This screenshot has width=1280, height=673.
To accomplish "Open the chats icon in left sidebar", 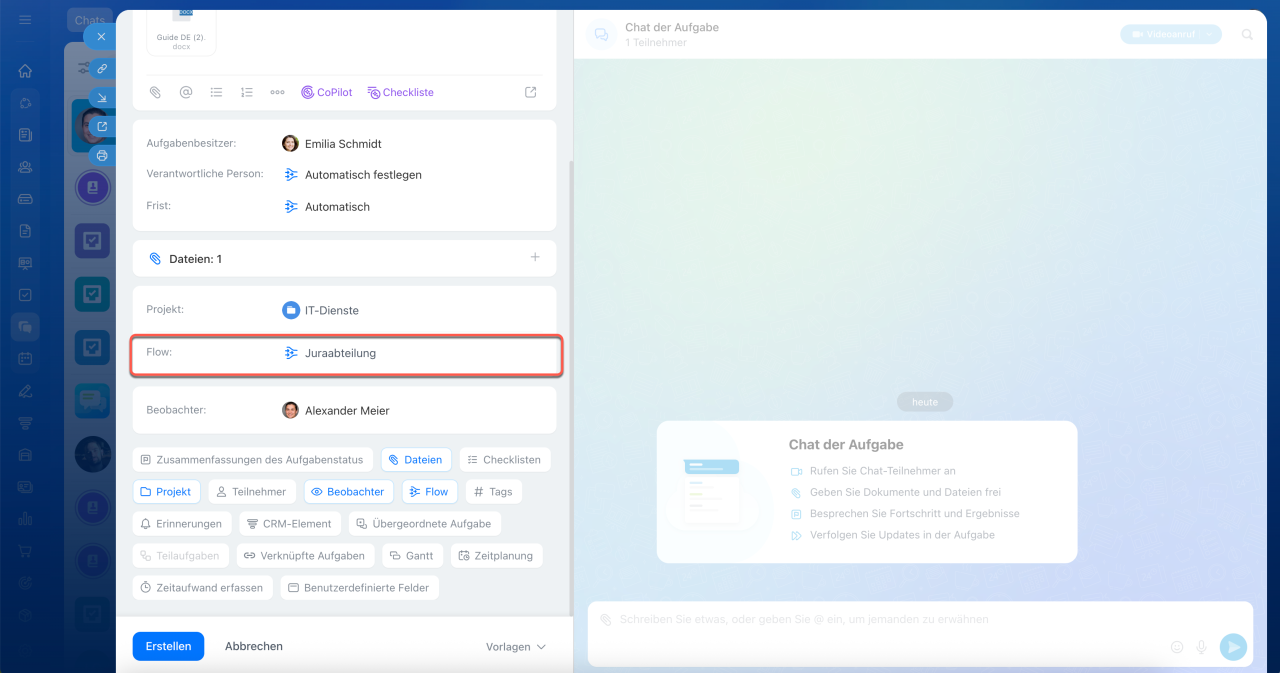I will (25, 326).
